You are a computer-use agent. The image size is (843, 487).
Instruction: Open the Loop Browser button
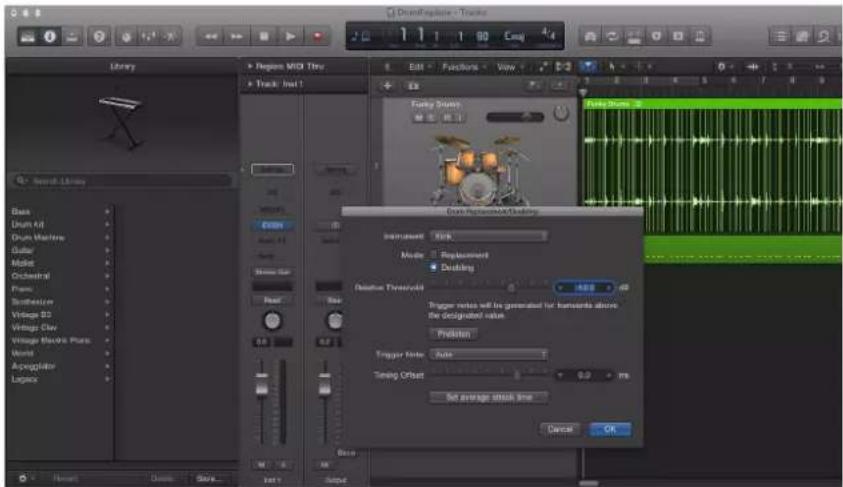(x=824, y=37)
